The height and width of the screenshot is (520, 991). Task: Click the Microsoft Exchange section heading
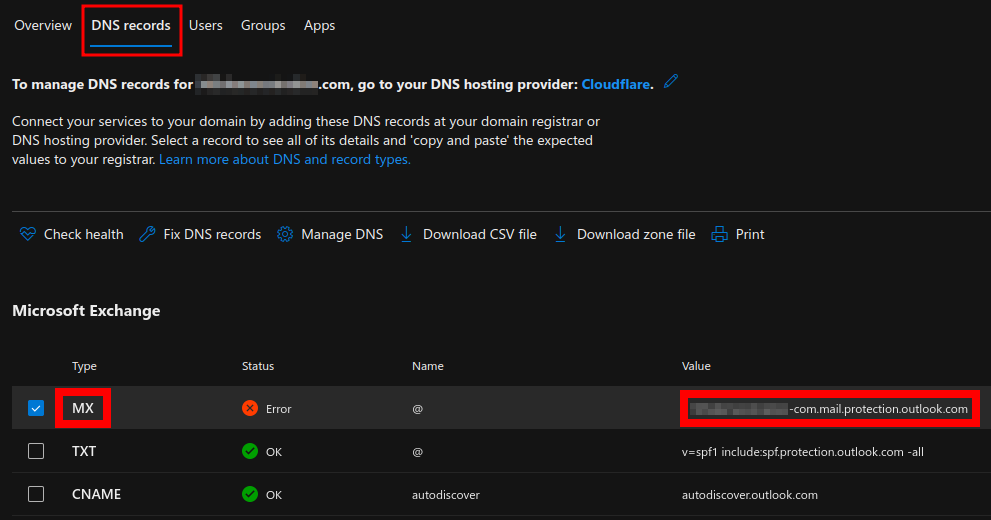click(86, 311)
